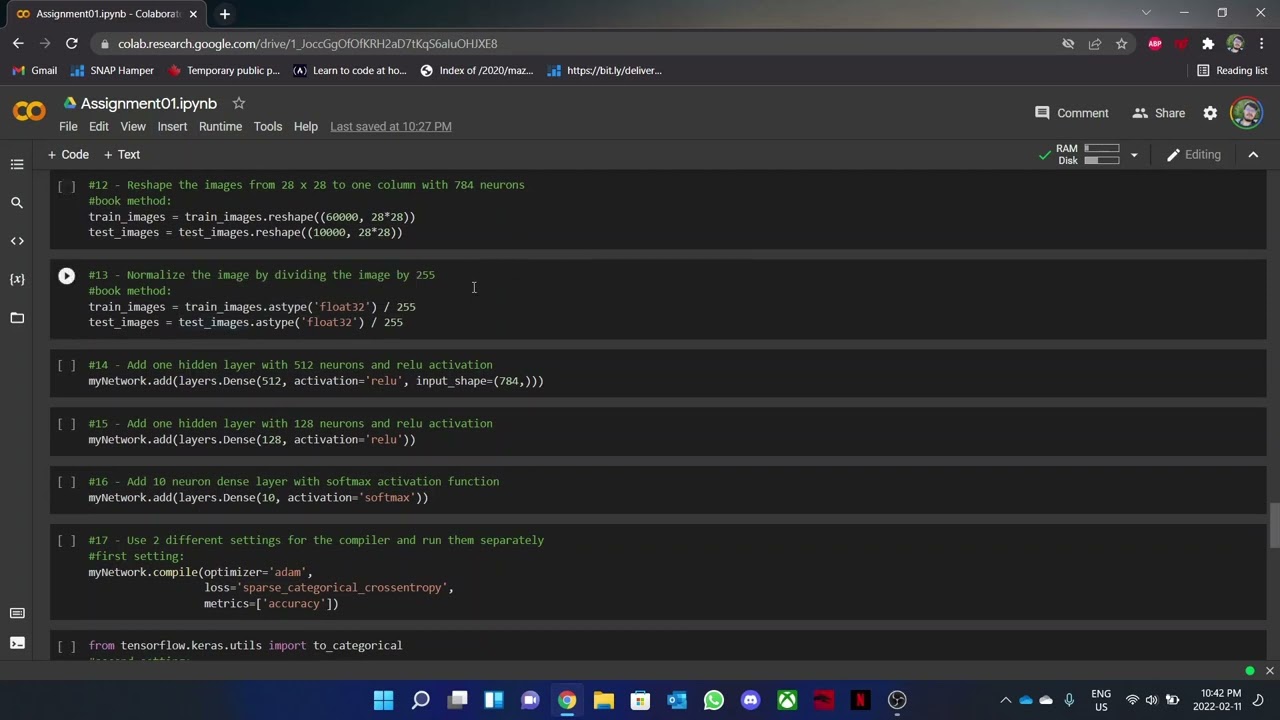Close the Assignment01.ipynb browser tab
1280x720 pixels.
(x=193, y=14)
